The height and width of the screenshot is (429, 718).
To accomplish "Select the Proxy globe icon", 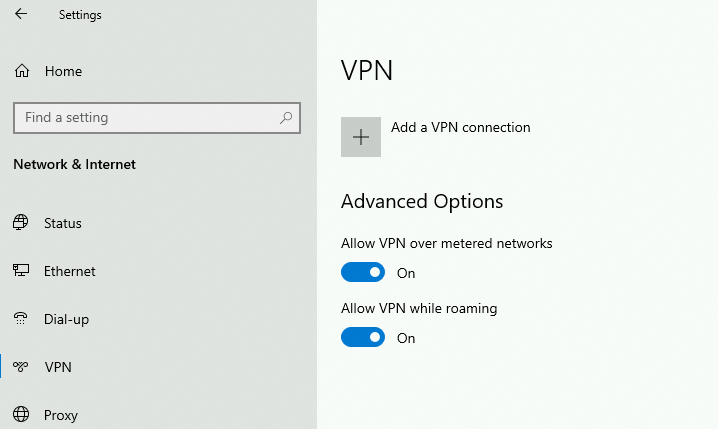I will tap(21, 415).
